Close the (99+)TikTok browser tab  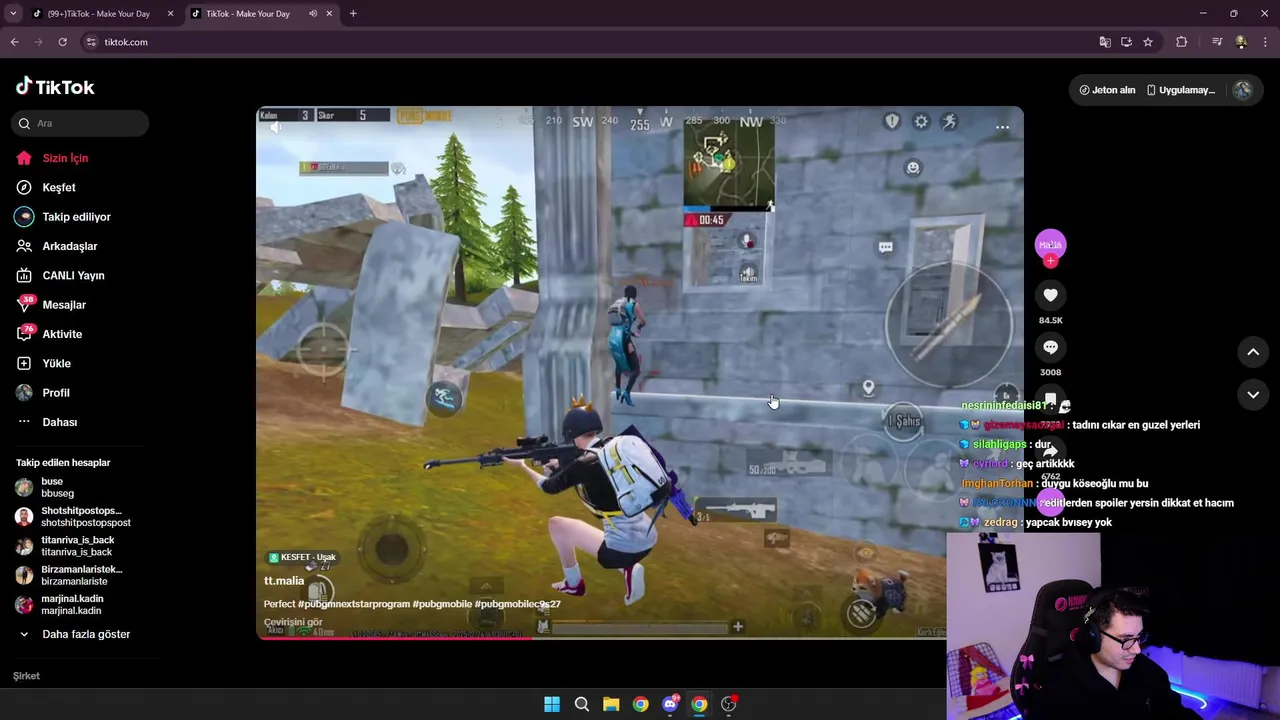[170, 14]
